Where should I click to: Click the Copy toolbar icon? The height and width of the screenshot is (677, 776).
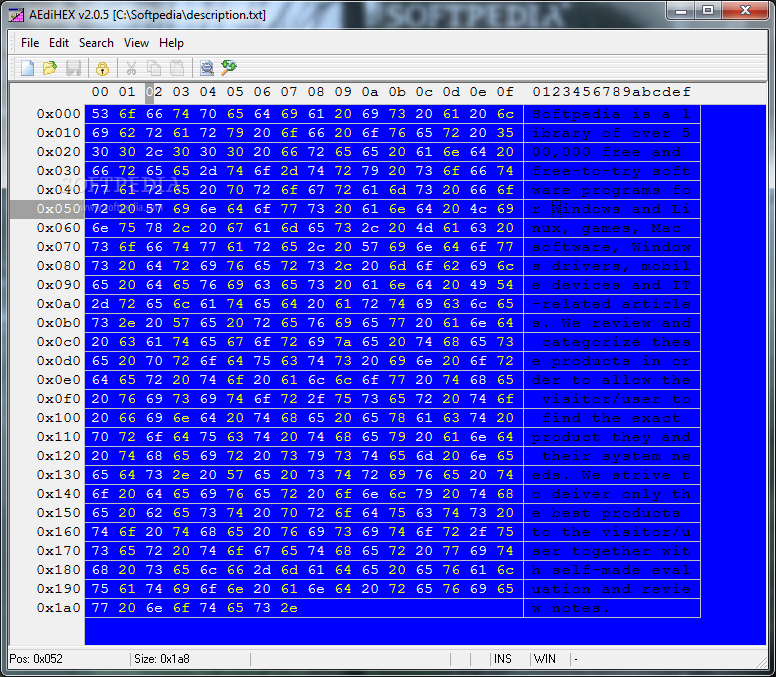(x=154, y=68)
